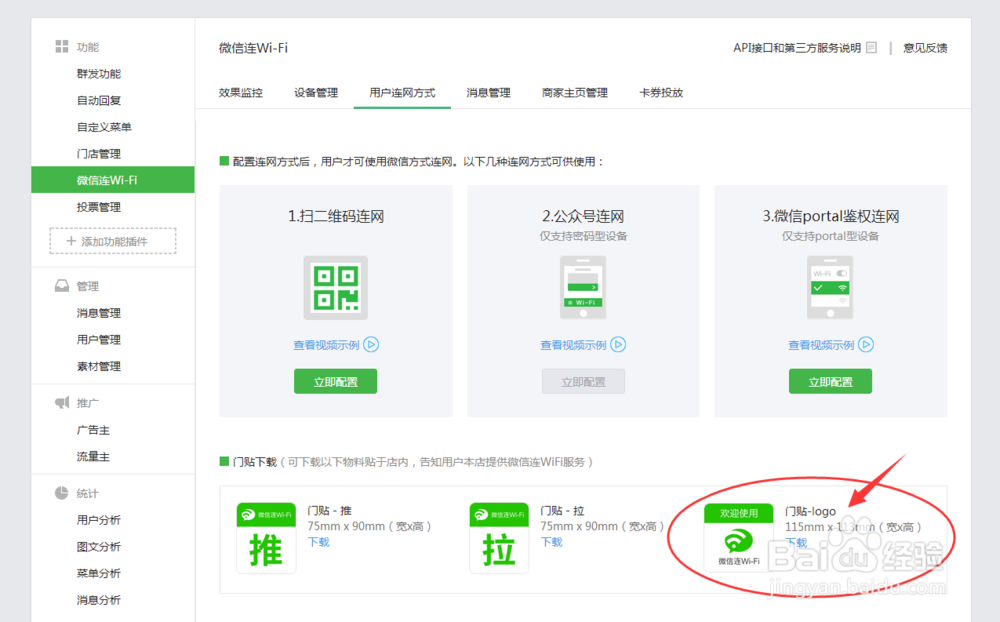Click document icon next to API接口和第三方服务说明
This screenshot has height=622, width=1000.
tap(872, 48)
